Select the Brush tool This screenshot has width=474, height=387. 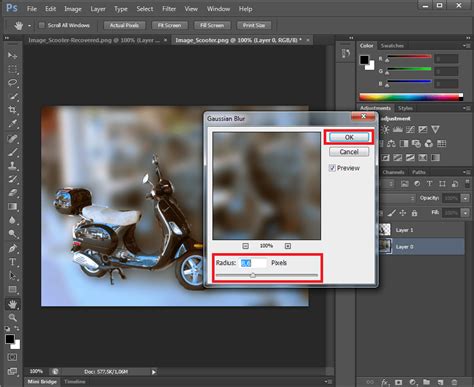pos(12,152)
